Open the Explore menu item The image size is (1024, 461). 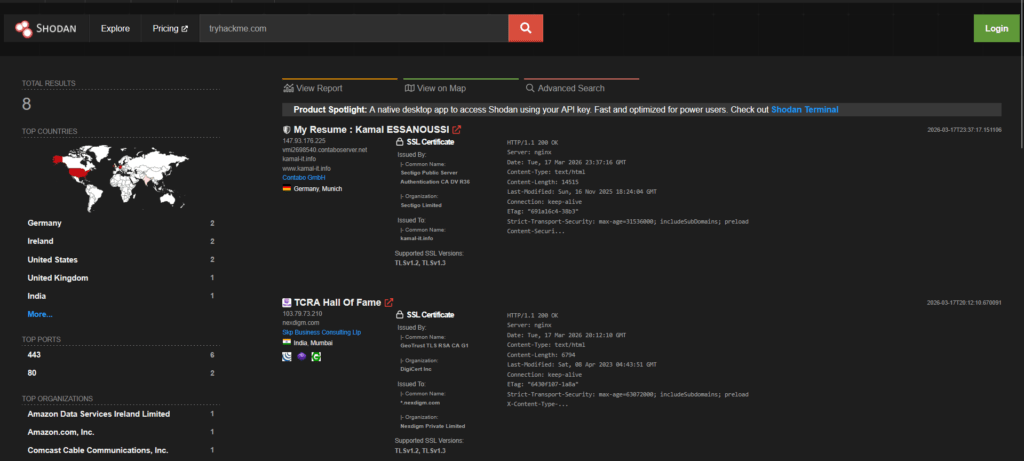(x=115, y=29)
